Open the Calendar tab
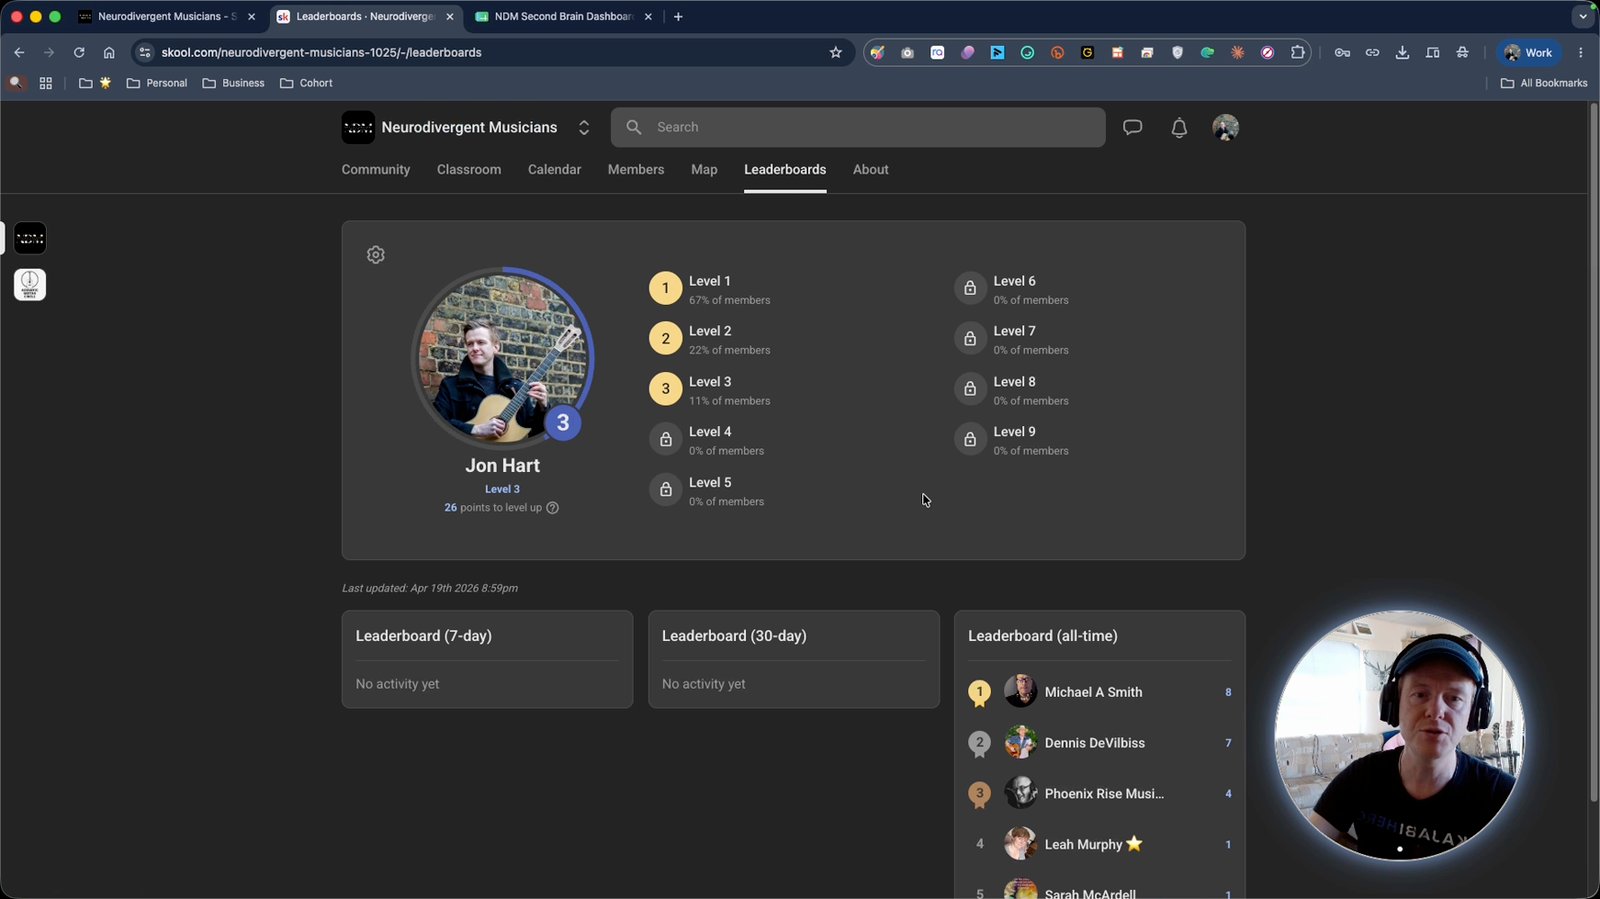This screenshot has width=1600, height=899. [x=554, y=169]
